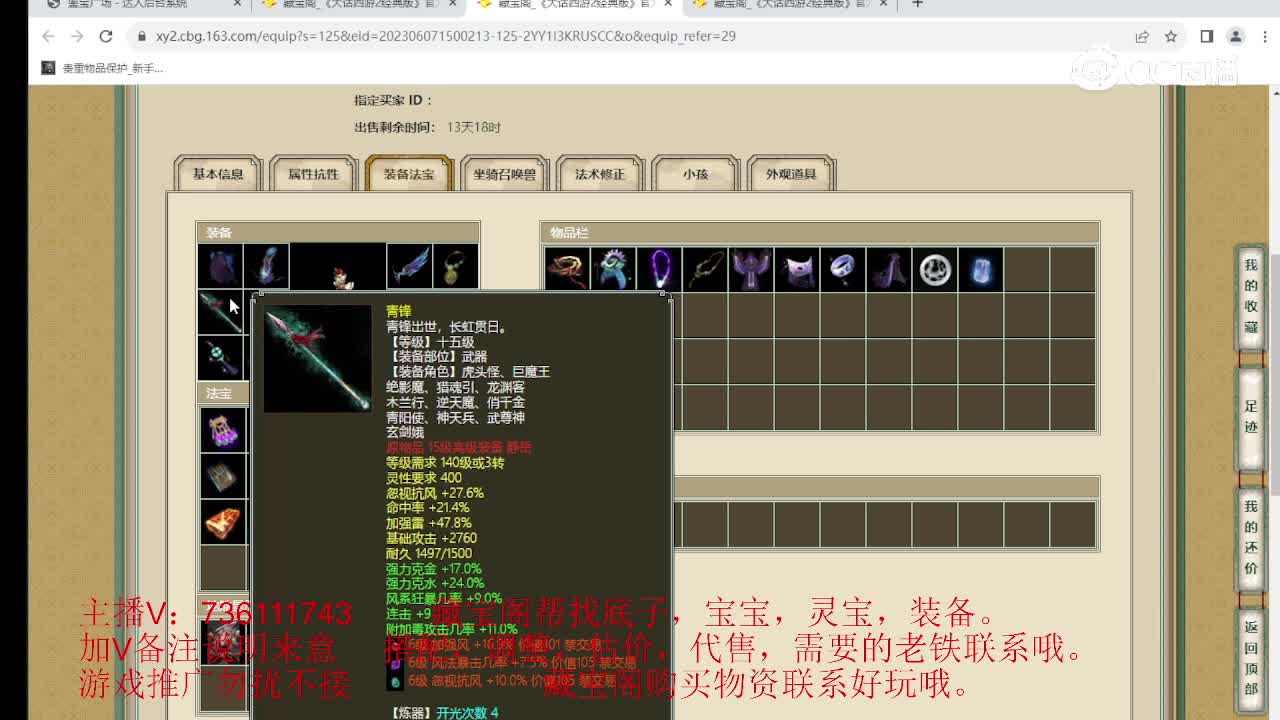This screenshot has width=1280, height=720.
Task: Click the green spear weapon icon in 装备 panel
Action: click(x=220, y=313)
